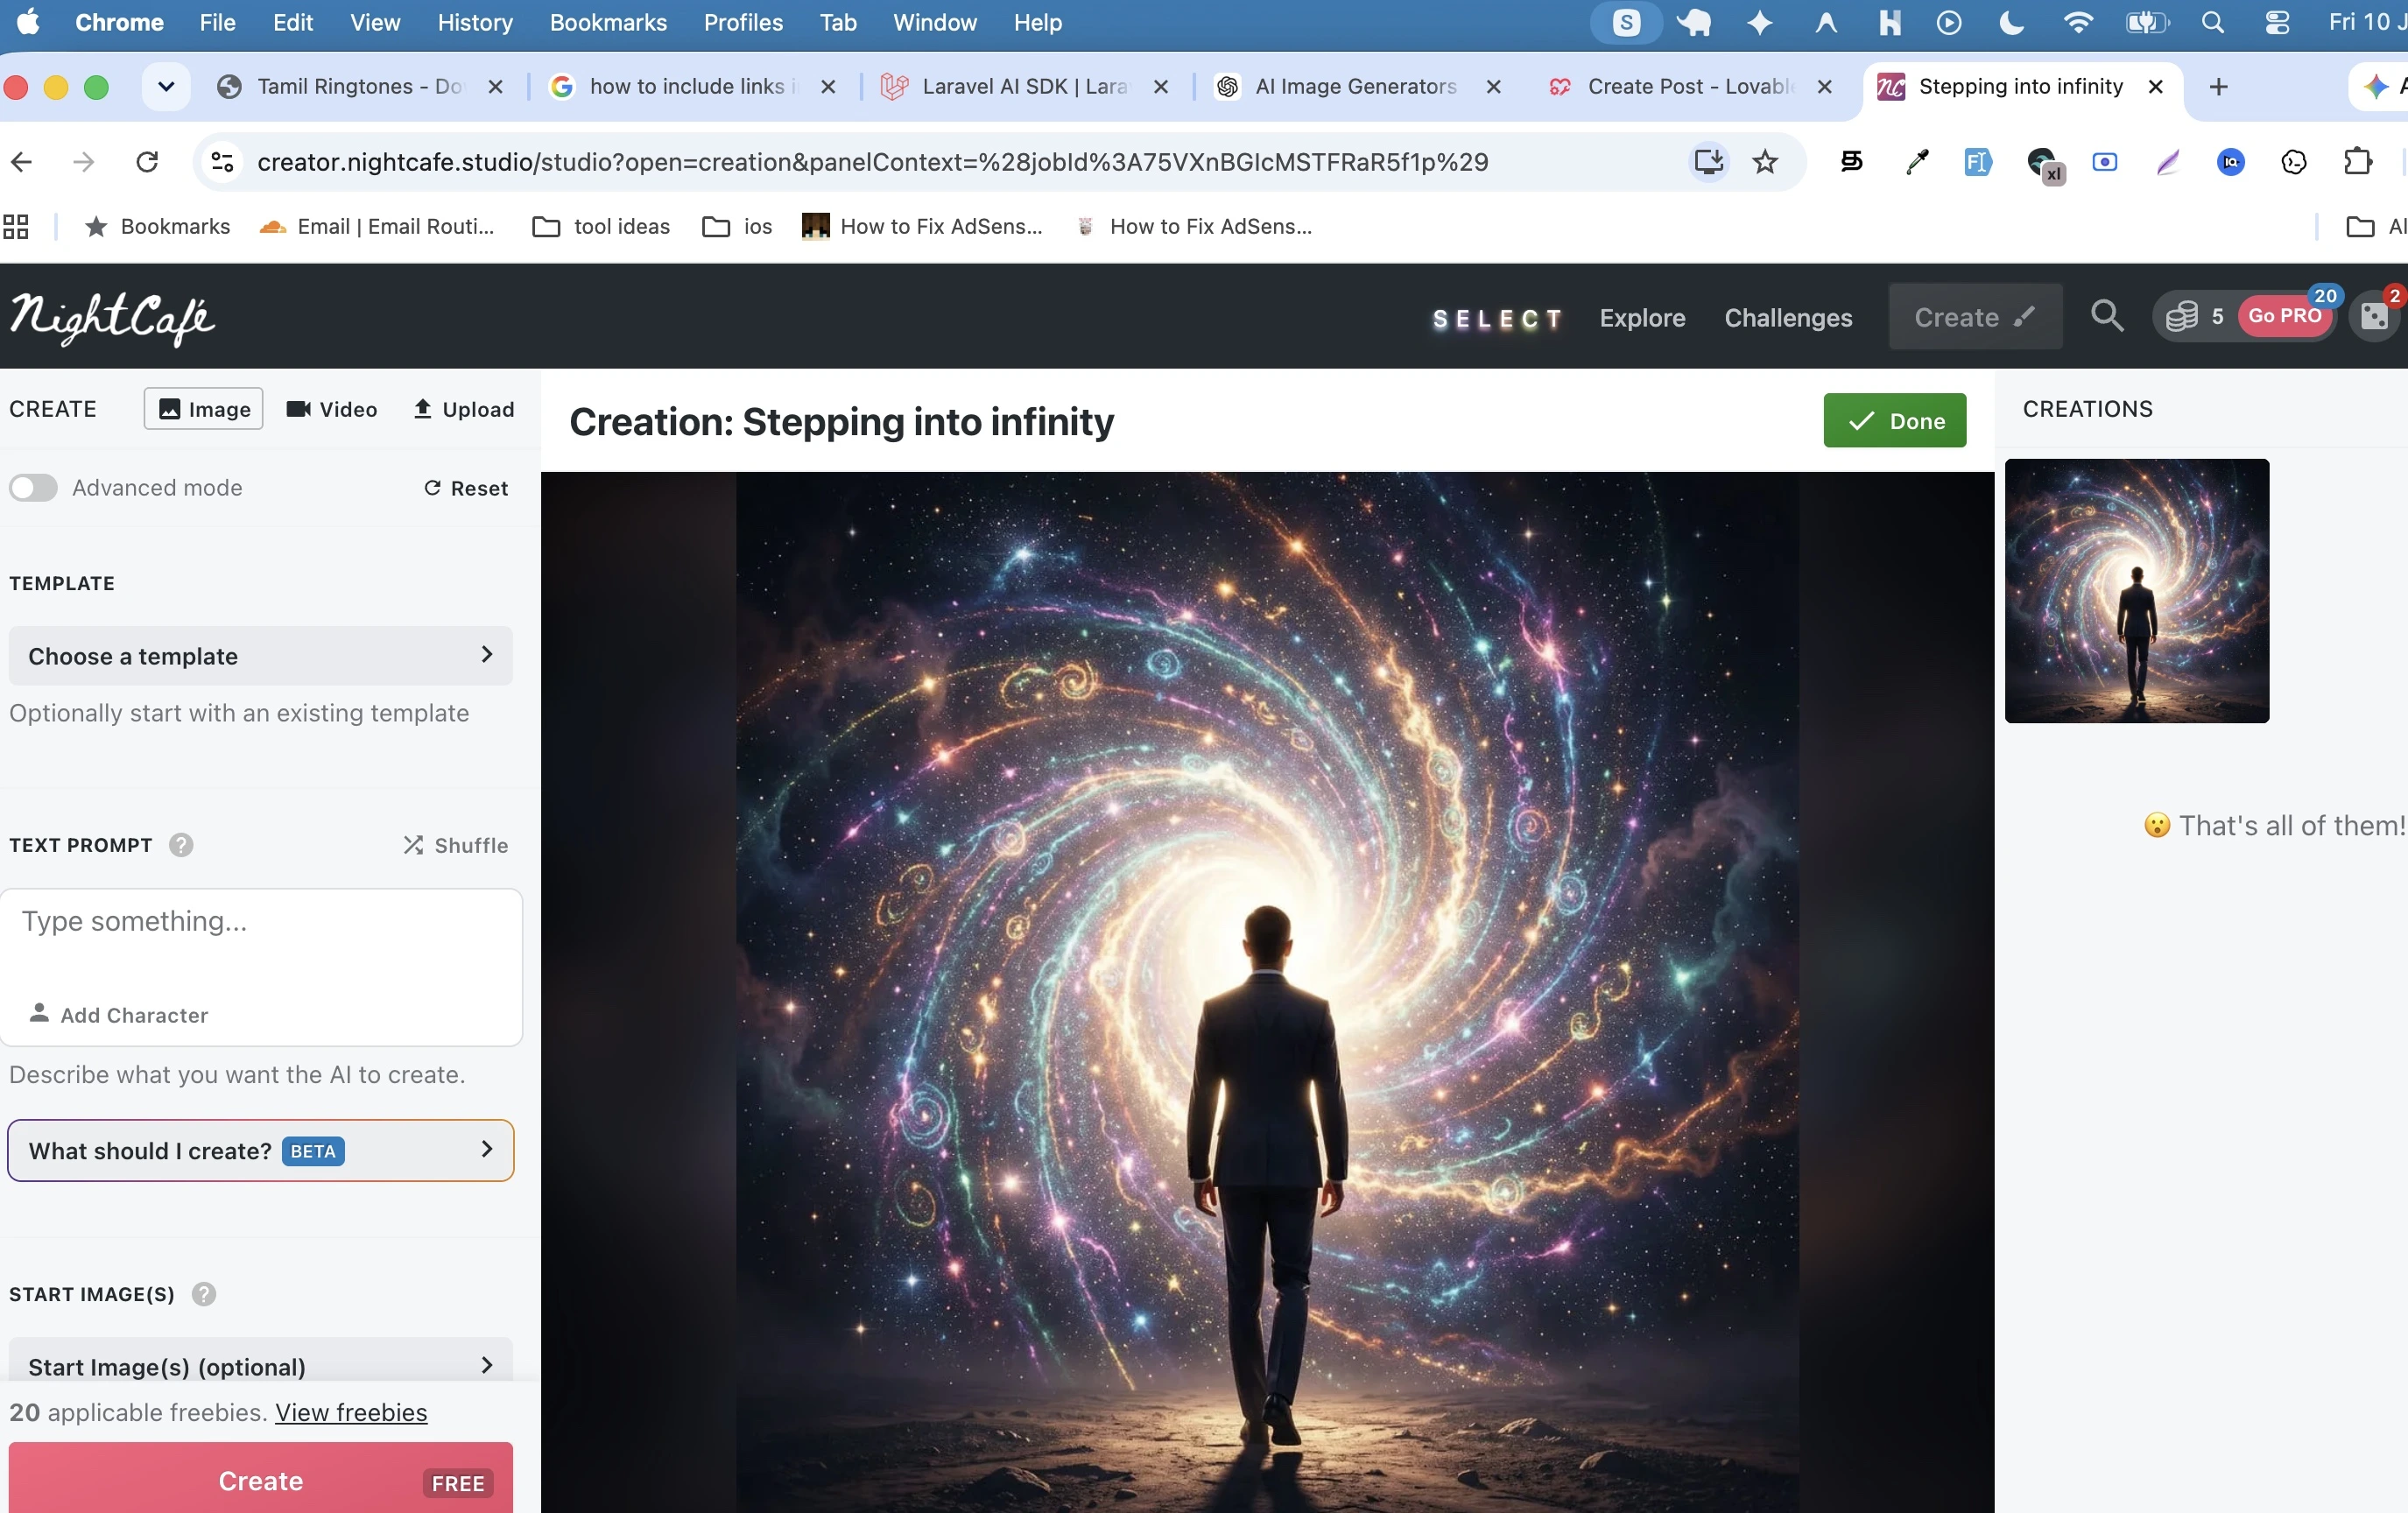Viewport: 2408px width, 1513px height.
Task: Close the Stepping into infinity tab
Action: click(x=2156, y=87)
